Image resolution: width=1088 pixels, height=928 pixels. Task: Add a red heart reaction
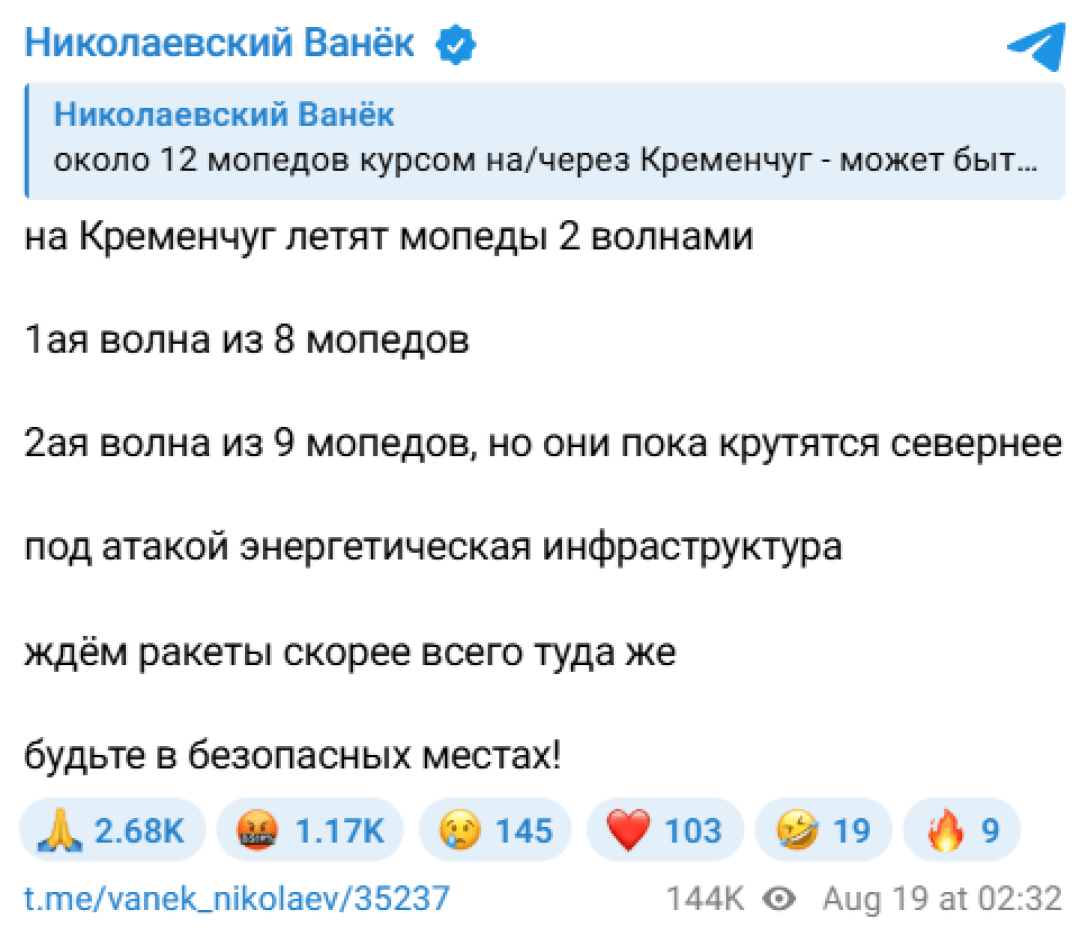(x=664, y=830)
